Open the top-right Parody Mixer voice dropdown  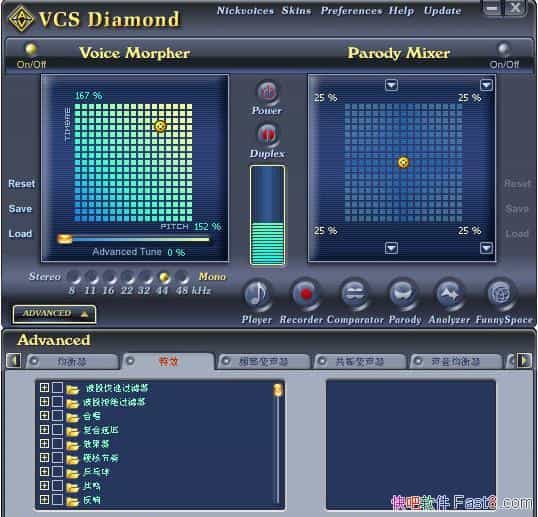coord(486,85)
